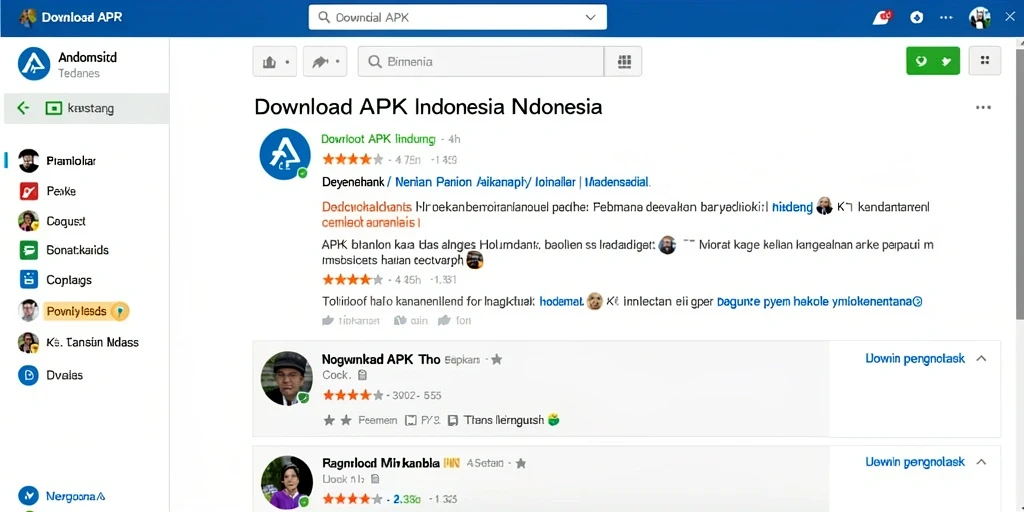Open Ragnrlood Mirkanbla author avatar
This screenshot has height=512, width=1024.
[285, 483]
